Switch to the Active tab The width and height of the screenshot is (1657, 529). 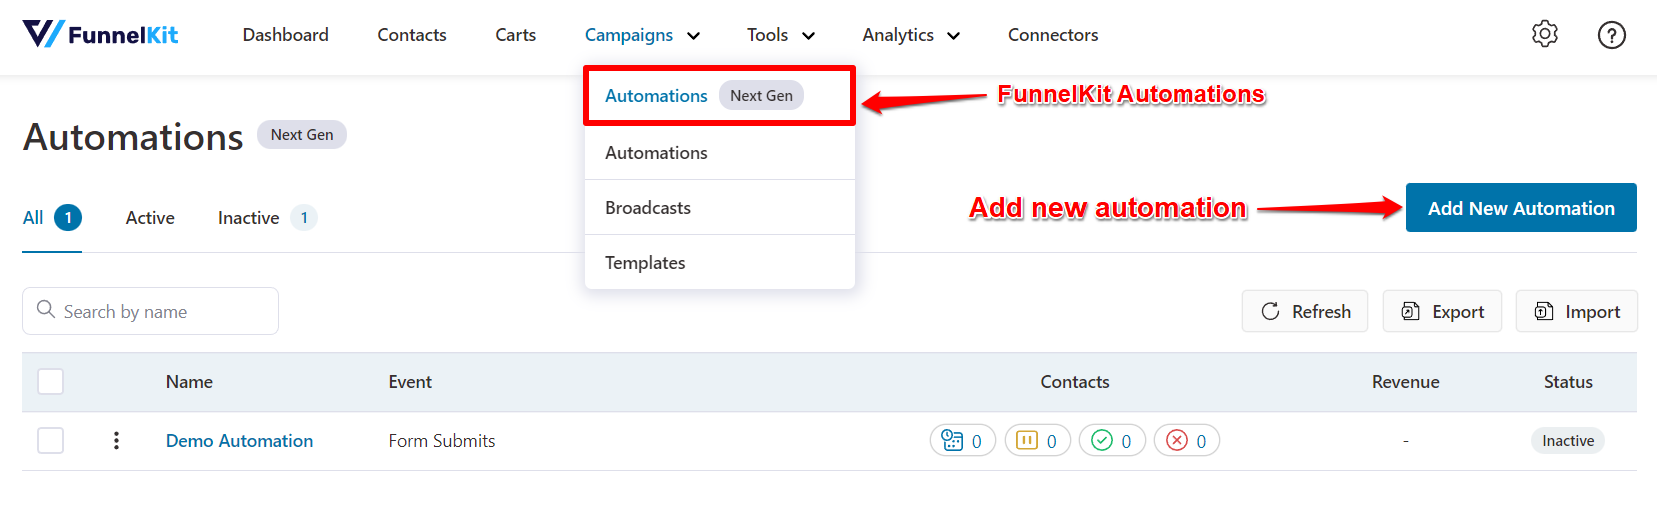point(150,218)
